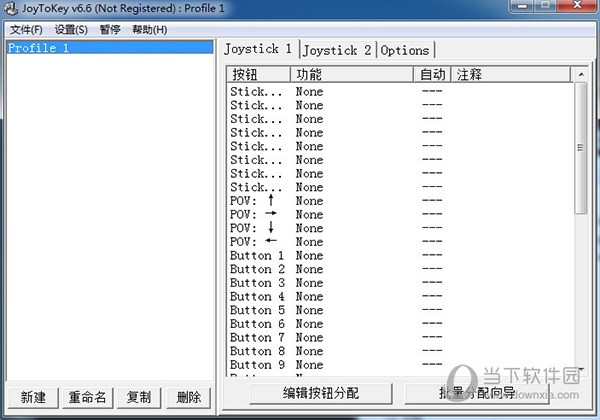Click the 按钮 column header
Image resolution: width=600 pixels, height=420 pixels.
(258, 75)
